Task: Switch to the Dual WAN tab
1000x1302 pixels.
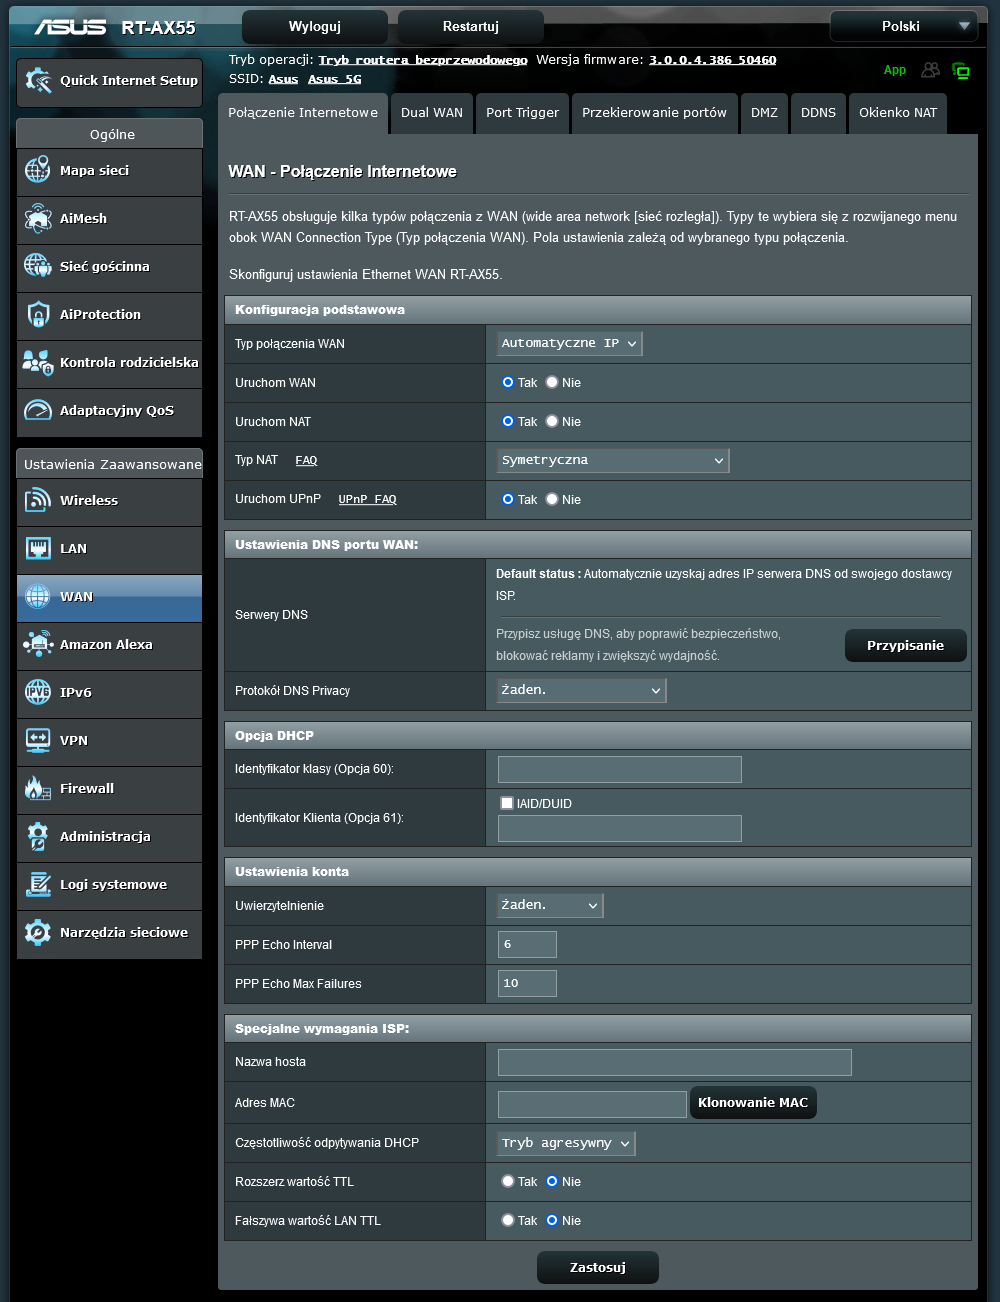Action: click(x=432, y=113)
